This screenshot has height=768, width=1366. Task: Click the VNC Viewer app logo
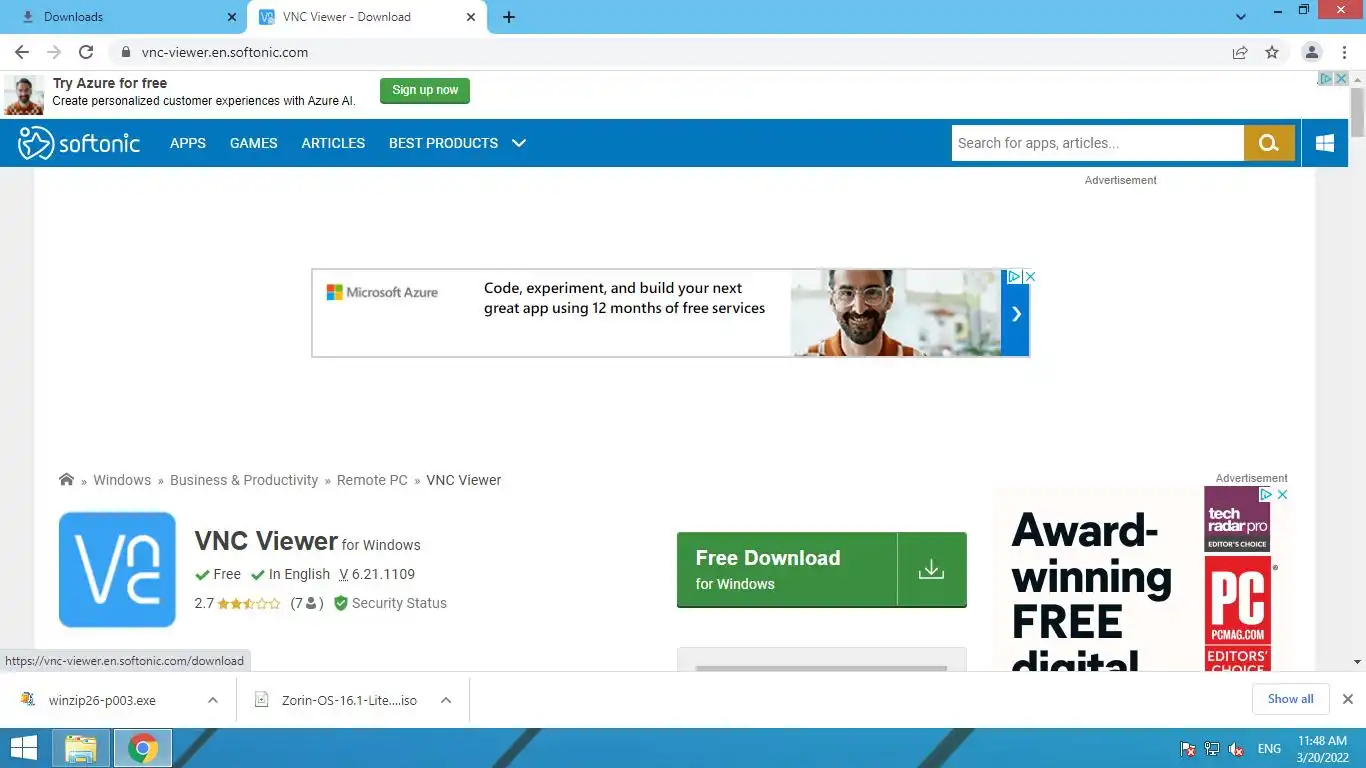(117, 570)
